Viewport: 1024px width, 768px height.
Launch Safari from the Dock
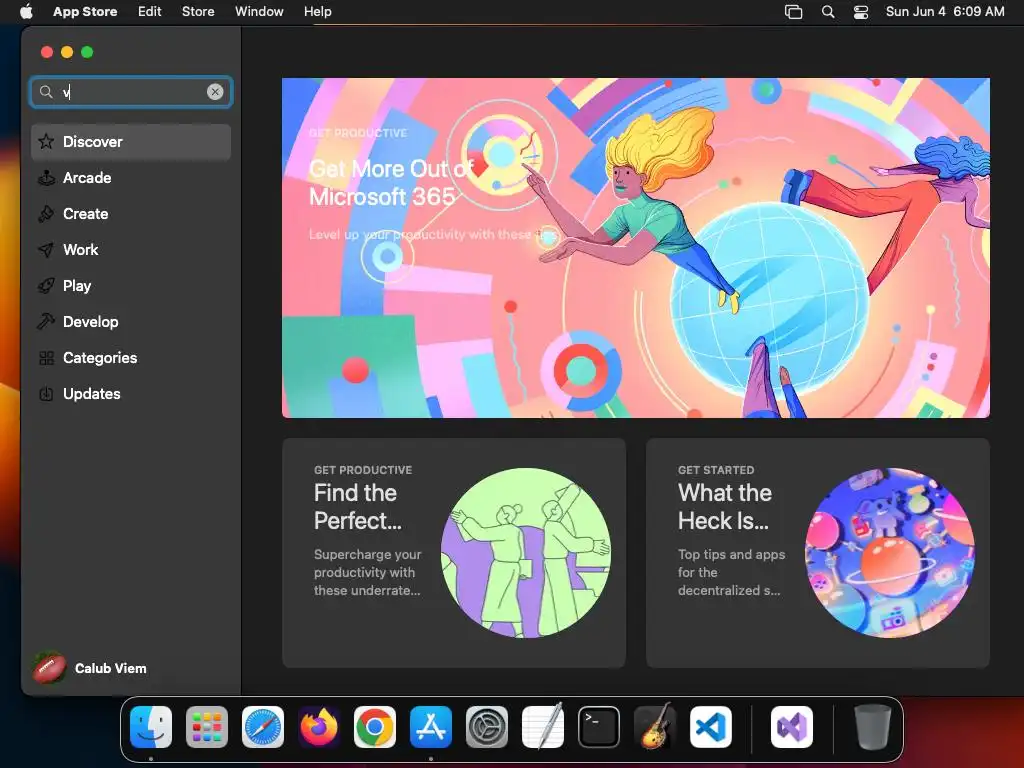coord(263,727)
